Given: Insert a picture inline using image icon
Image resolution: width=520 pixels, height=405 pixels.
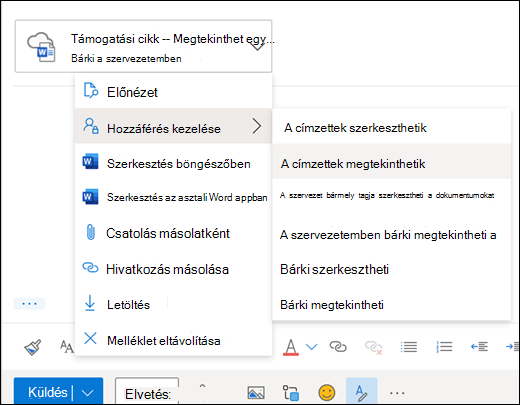Looking at the screenshot, I should pos(256,393).
